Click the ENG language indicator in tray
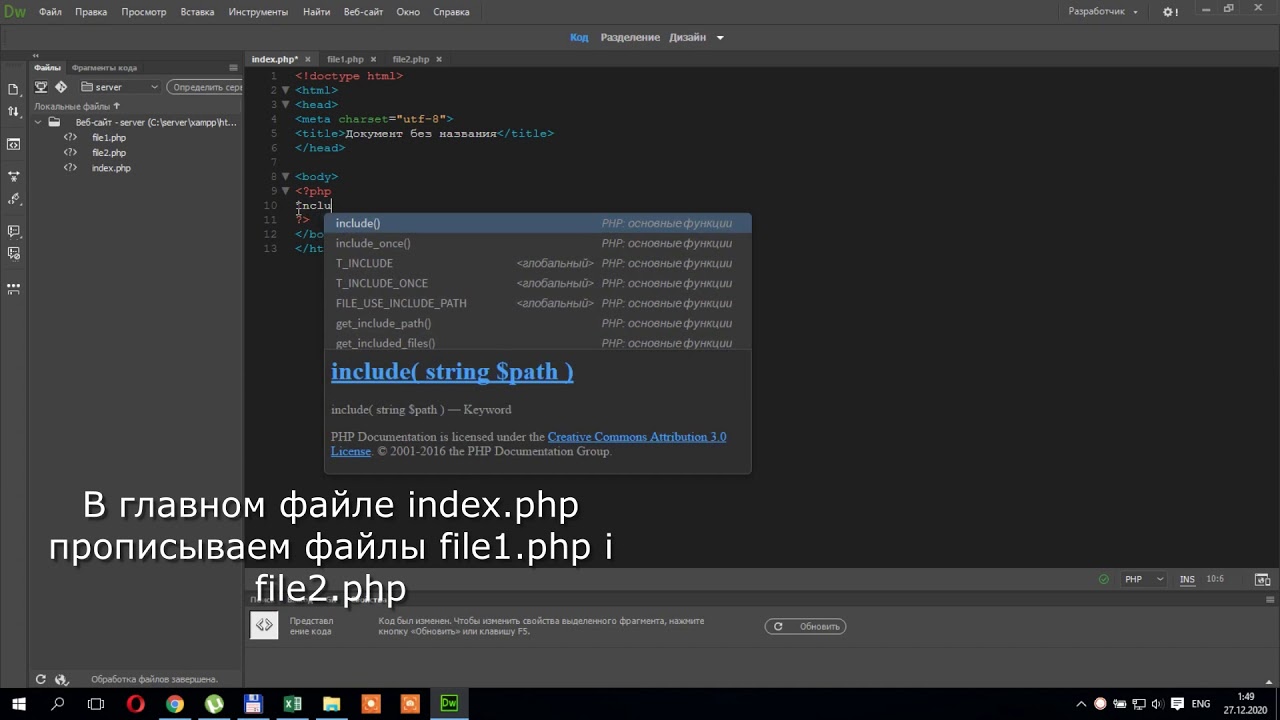This screenshot has height=720, width=1280. (x=1201, y=704)
